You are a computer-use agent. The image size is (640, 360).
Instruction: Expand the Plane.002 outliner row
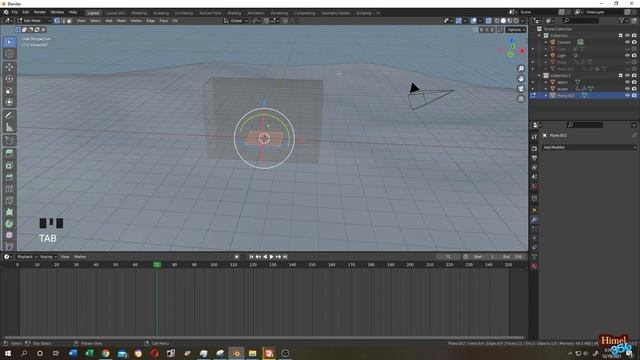tap(546, 96)
